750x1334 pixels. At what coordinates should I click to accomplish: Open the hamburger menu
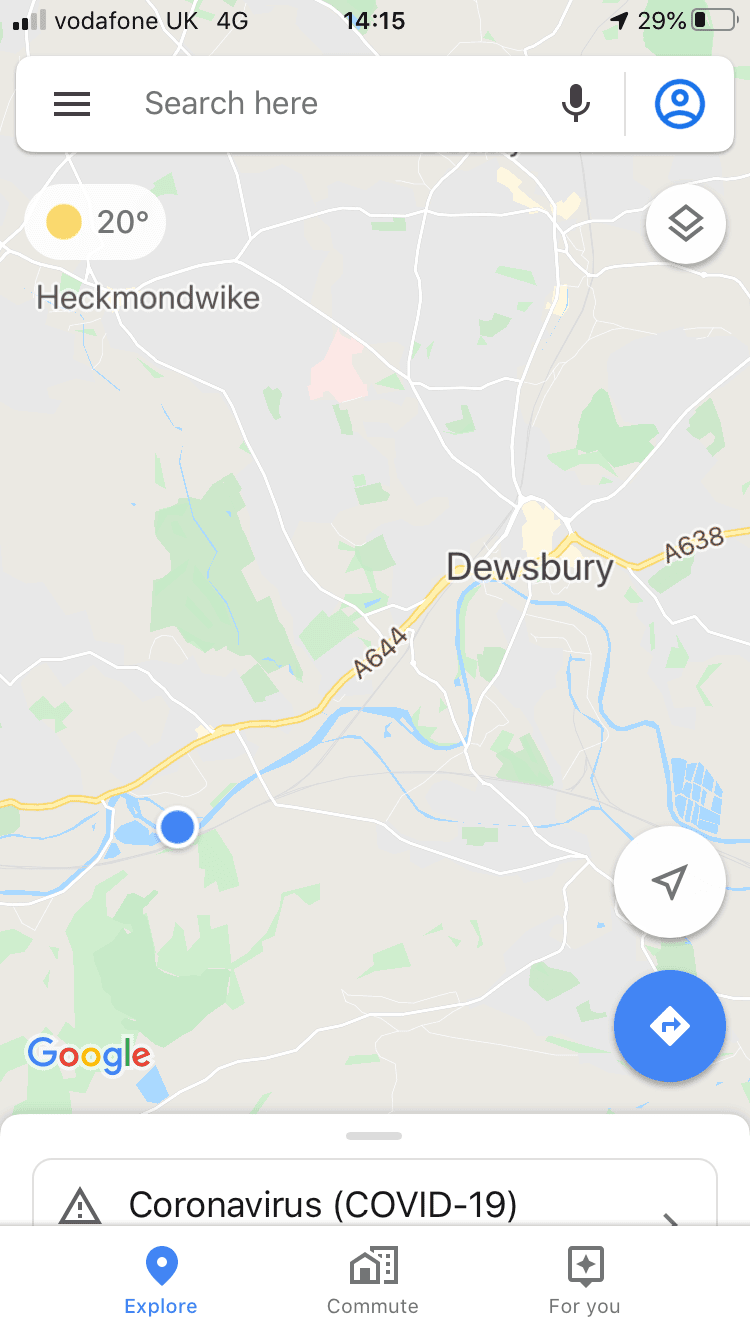click(x=72, y=104)
